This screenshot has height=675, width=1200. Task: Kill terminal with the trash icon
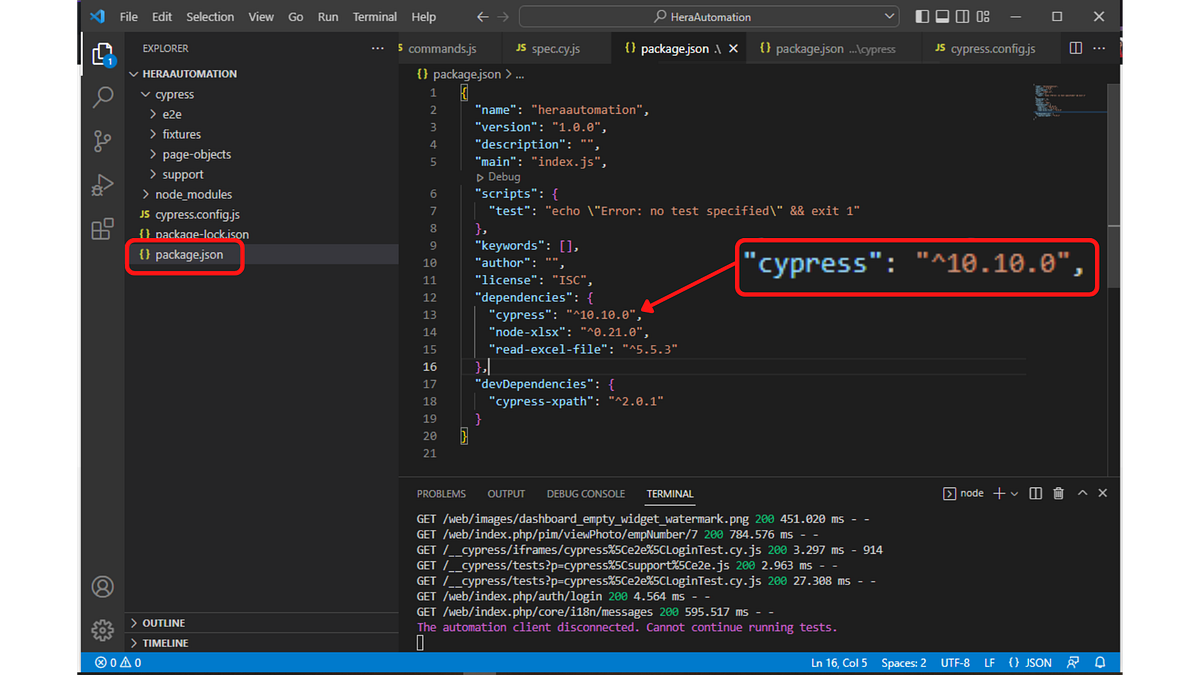1058,493
